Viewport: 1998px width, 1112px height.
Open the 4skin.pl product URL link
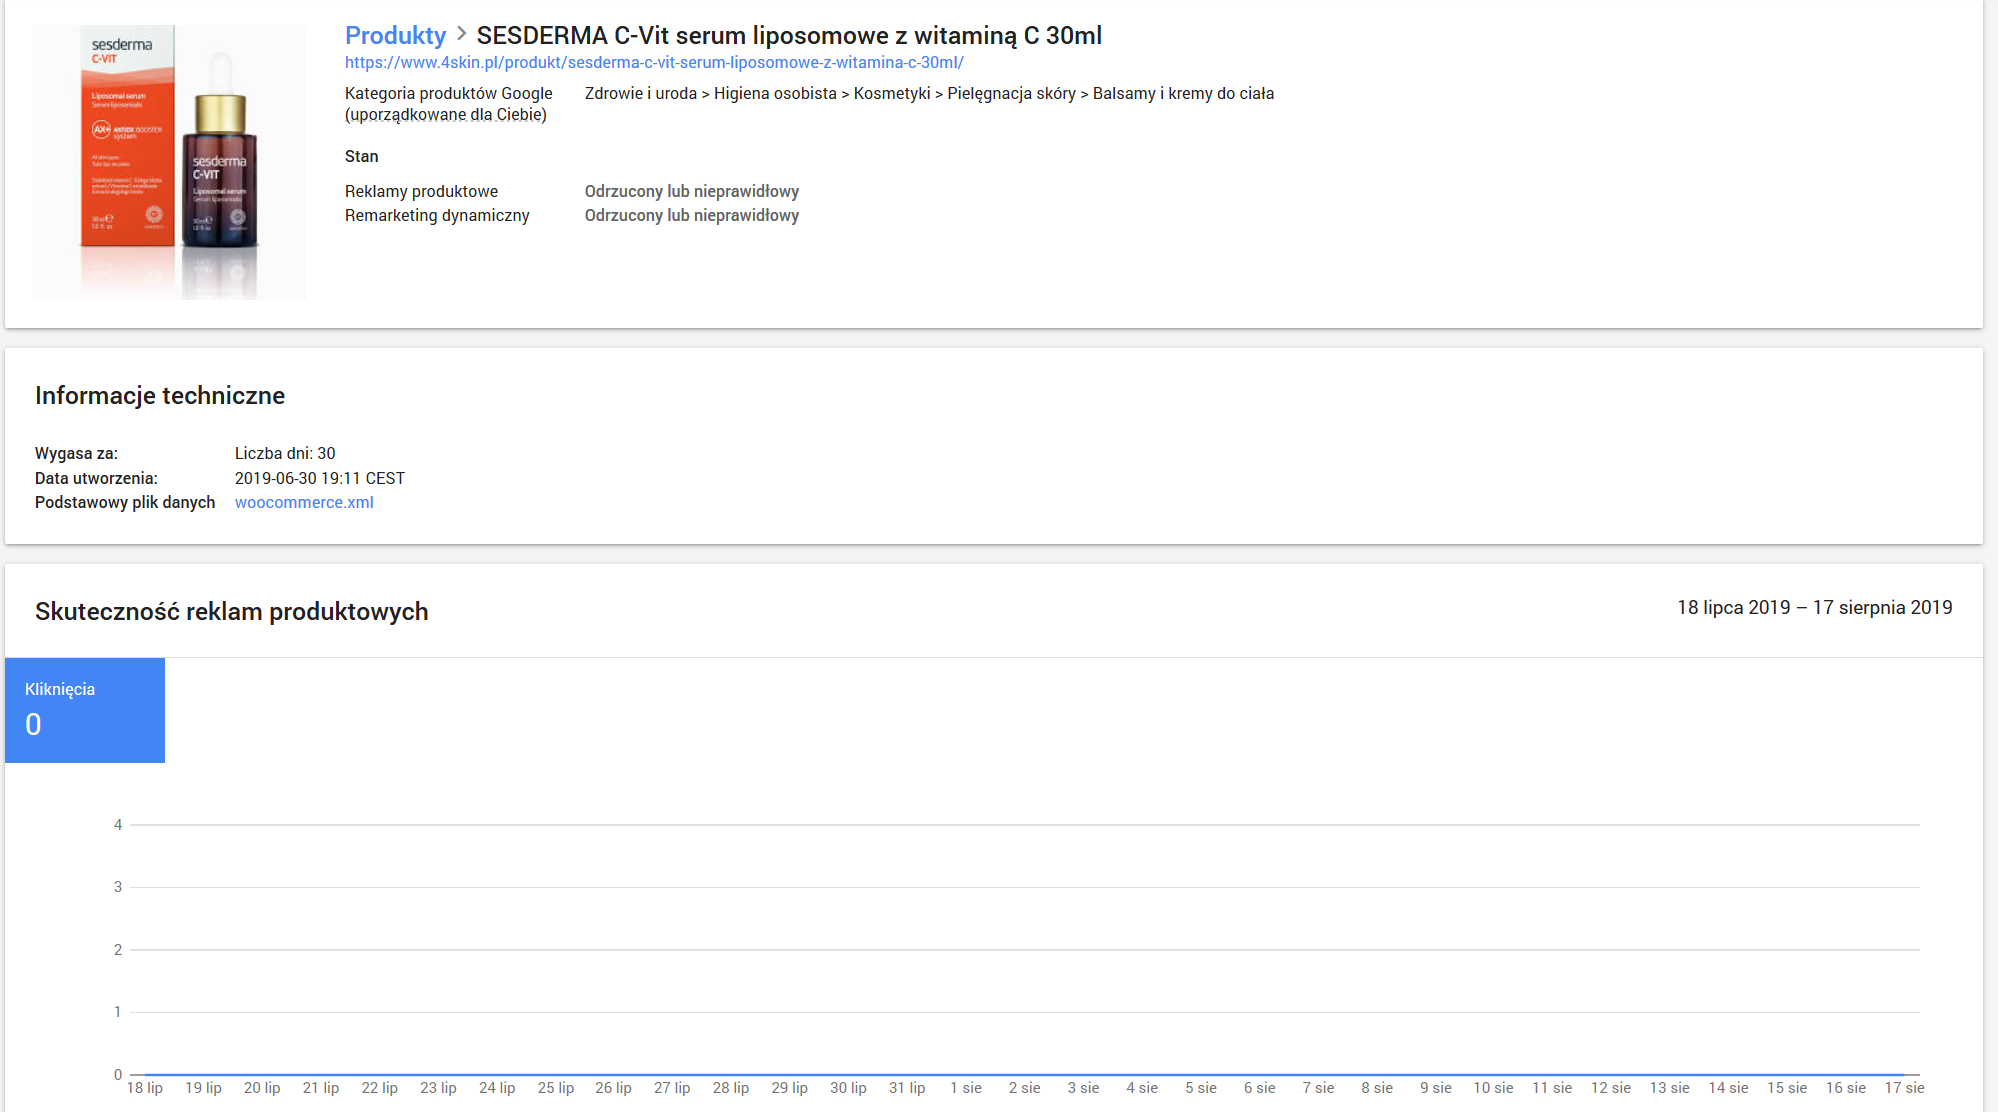[x=654, y=62]
